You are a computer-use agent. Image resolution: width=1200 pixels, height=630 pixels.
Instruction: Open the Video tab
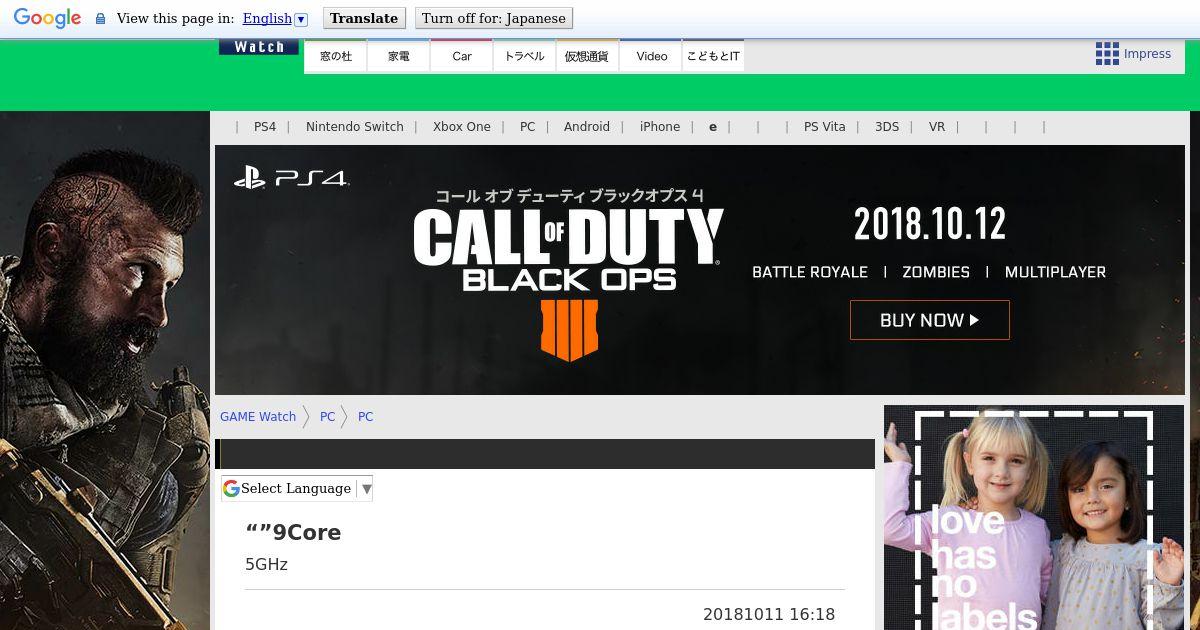pyautogui.click(x=651, y=56)
